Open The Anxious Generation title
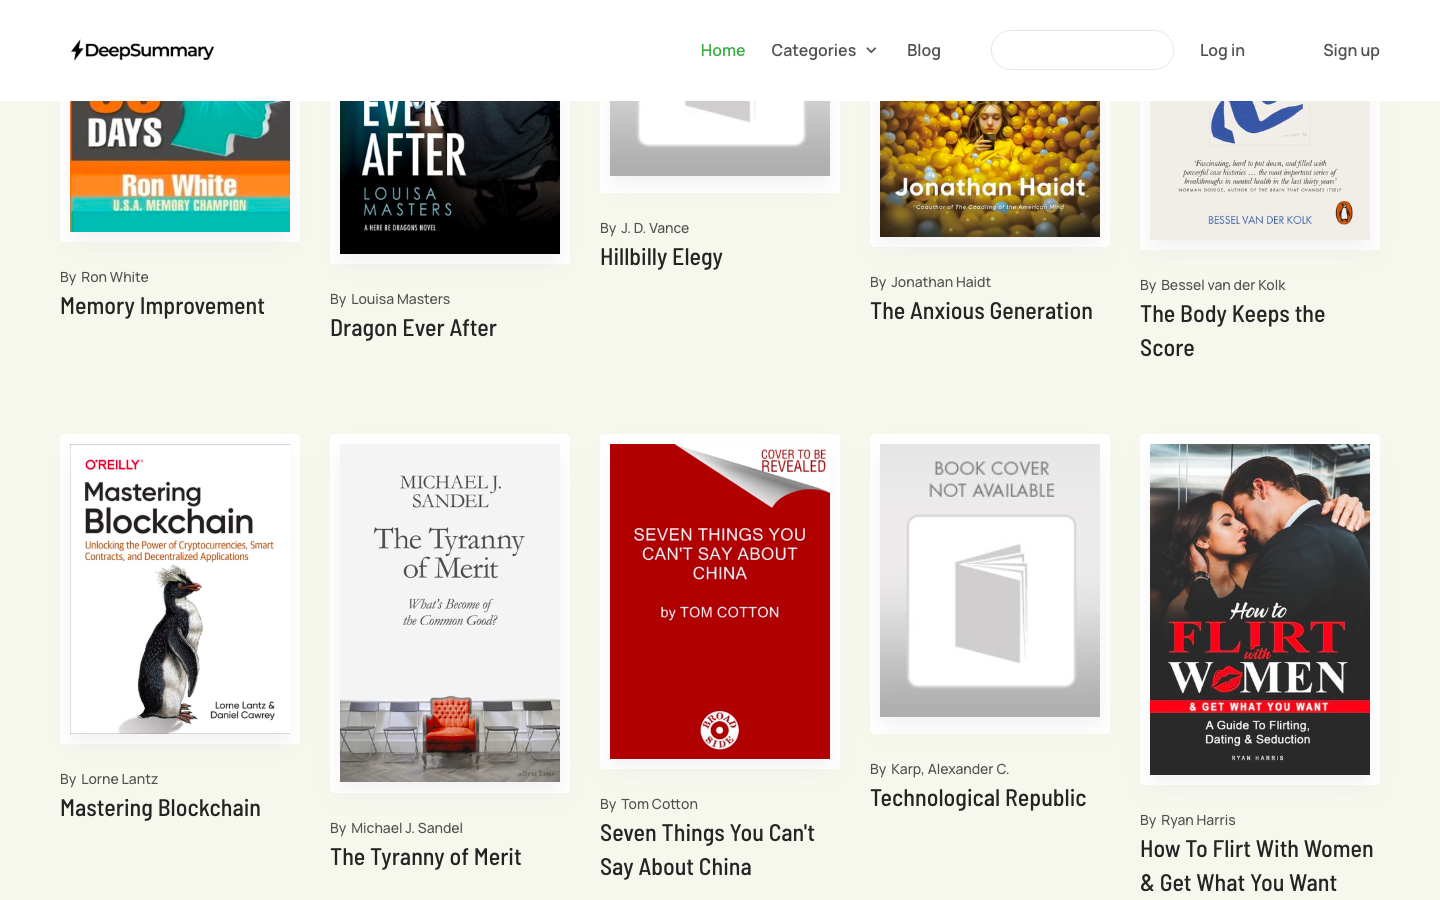Viewport: 1440px width, 900px height. tap(981, 311)
